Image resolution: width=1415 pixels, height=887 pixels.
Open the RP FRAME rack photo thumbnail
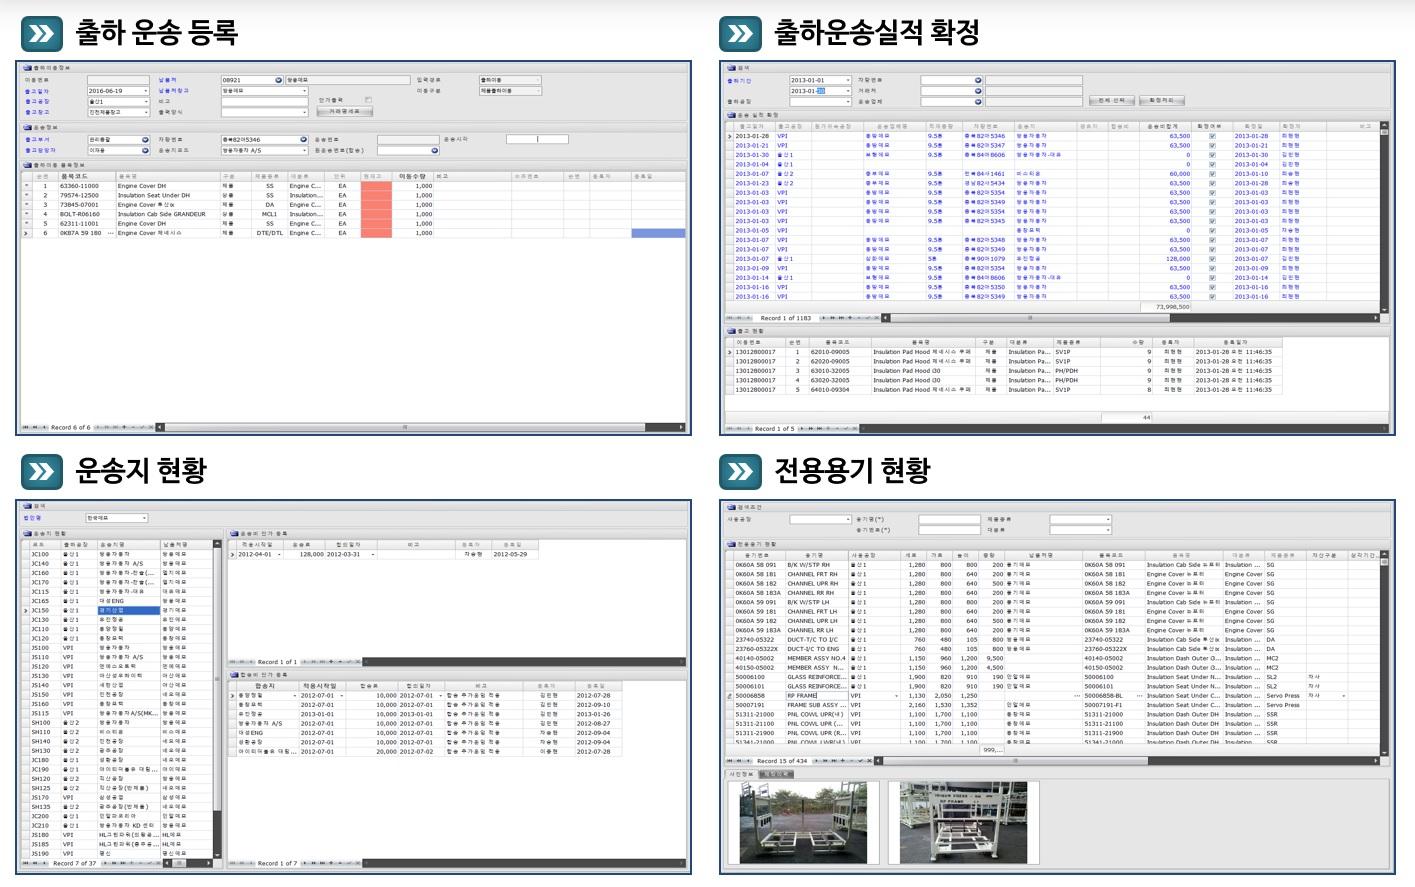[964, 823]
